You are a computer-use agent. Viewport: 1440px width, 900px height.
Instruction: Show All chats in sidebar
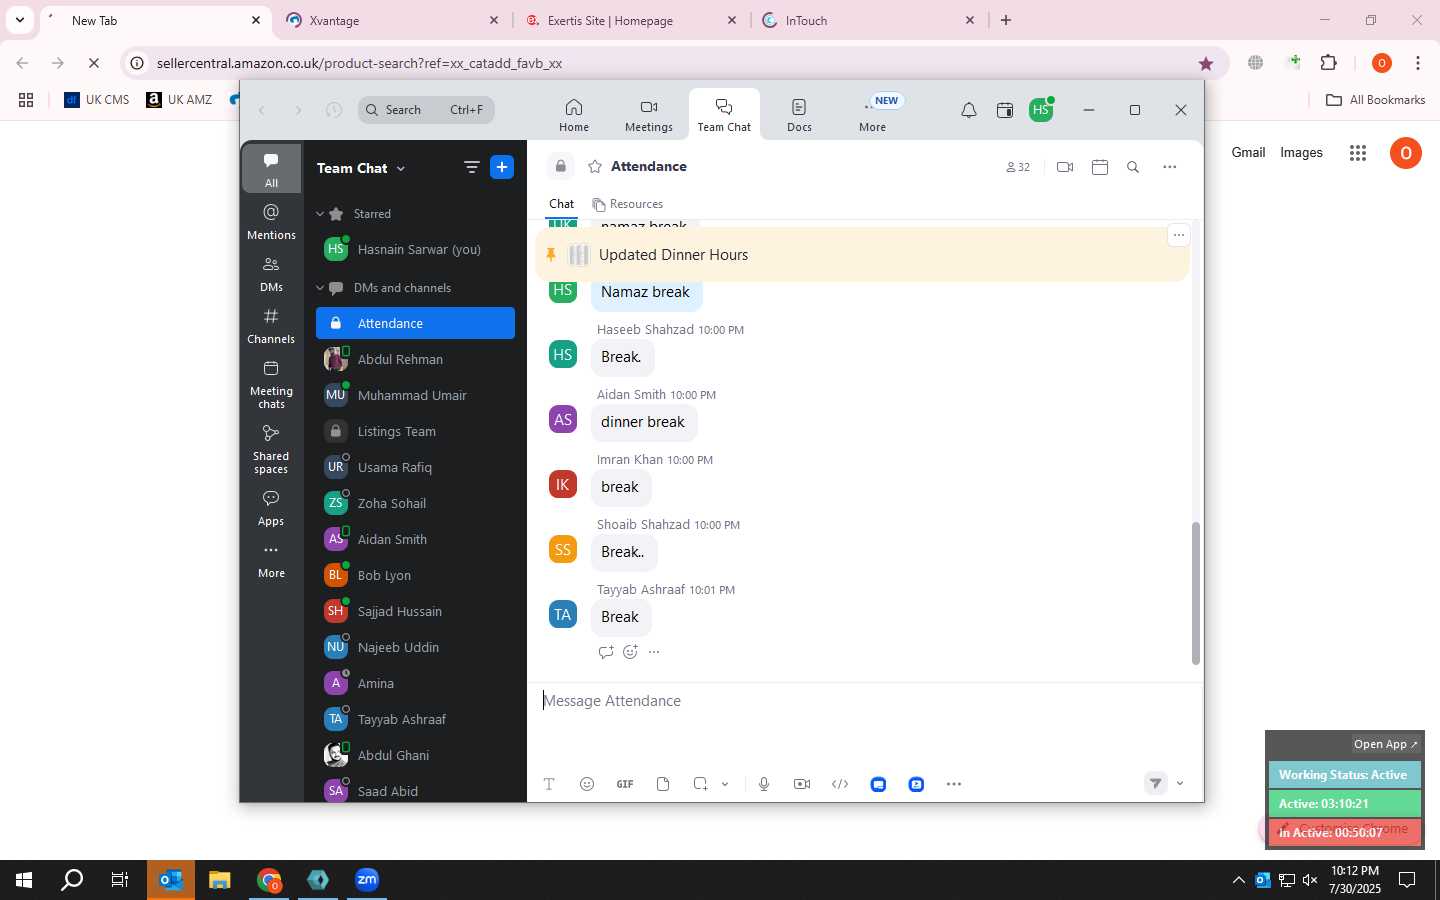(x=271, y=169)
